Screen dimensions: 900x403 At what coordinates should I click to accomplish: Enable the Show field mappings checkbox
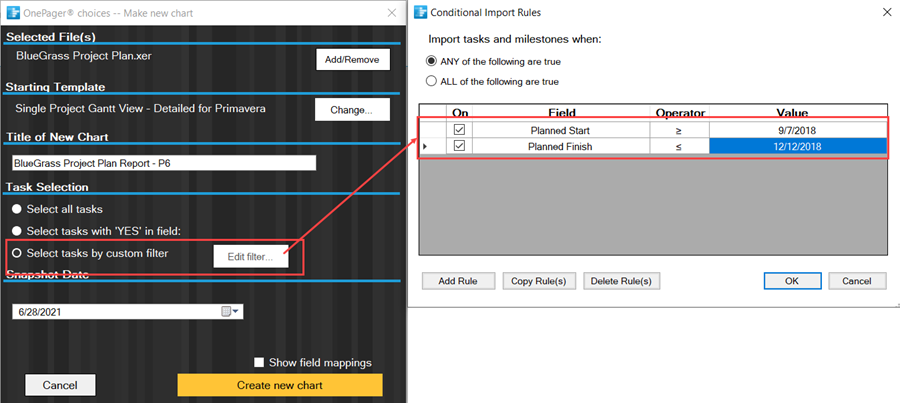[259, 363]
